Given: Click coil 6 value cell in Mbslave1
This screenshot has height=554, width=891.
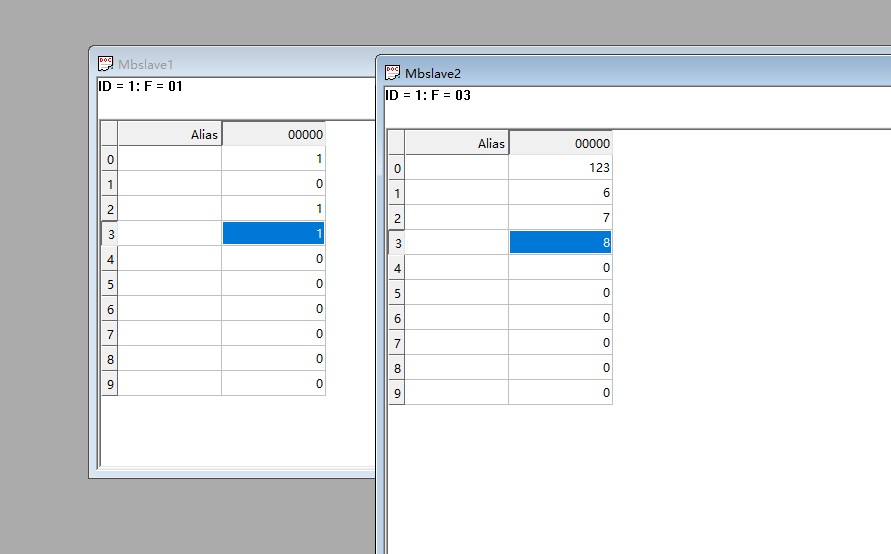Looking at the screenshot, I should tap(273, 309).
